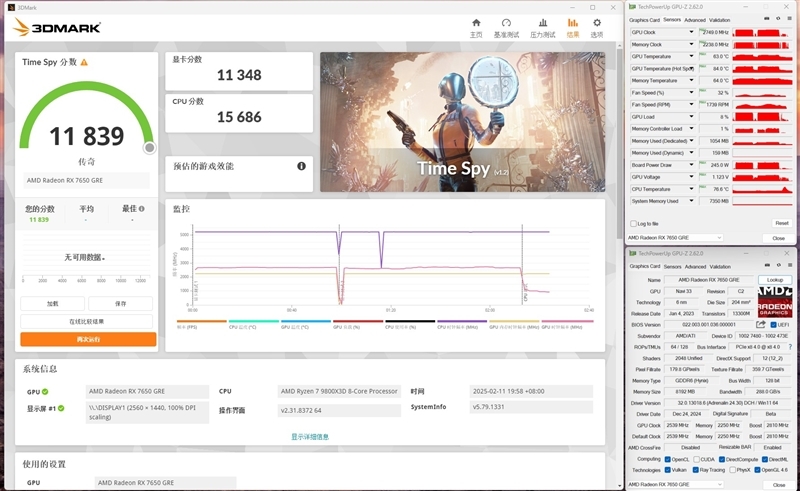Screen dimensions: 800x491
Task: Open the GPU Clock sensor dropdown arrow
Action: coord(692,32)
